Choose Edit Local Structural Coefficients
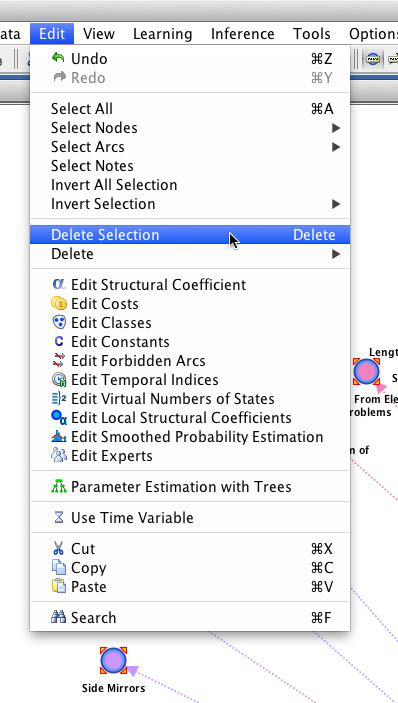This screenshot has height=703, width=398. [x=190, y=418]
